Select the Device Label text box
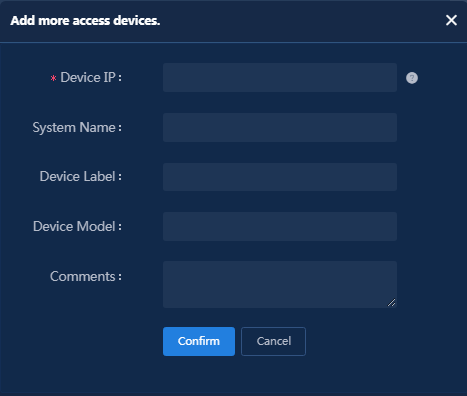Image resolution: width=467 pixels, height=396 pixels. click(280, 177)
